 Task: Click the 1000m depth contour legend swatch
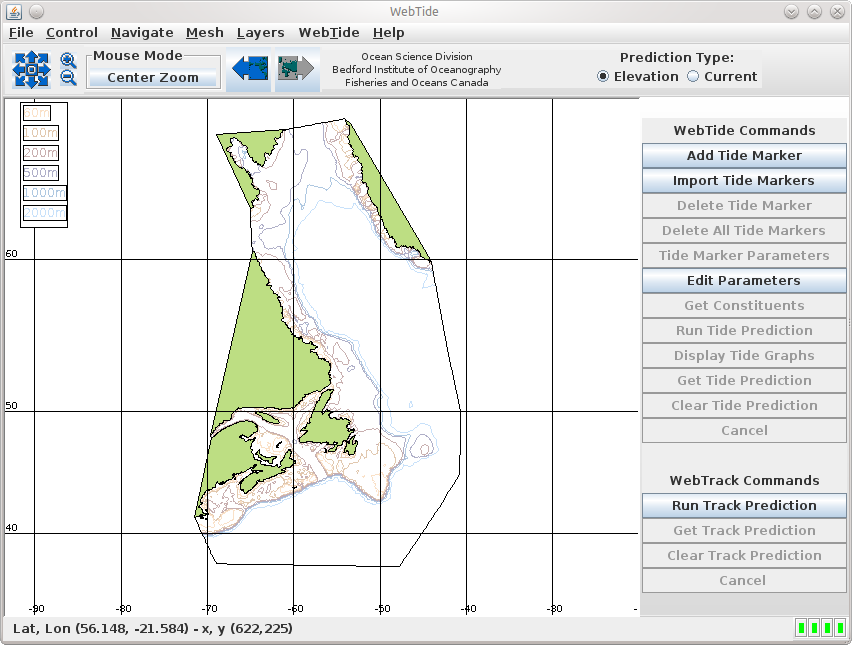click(44, 193)
